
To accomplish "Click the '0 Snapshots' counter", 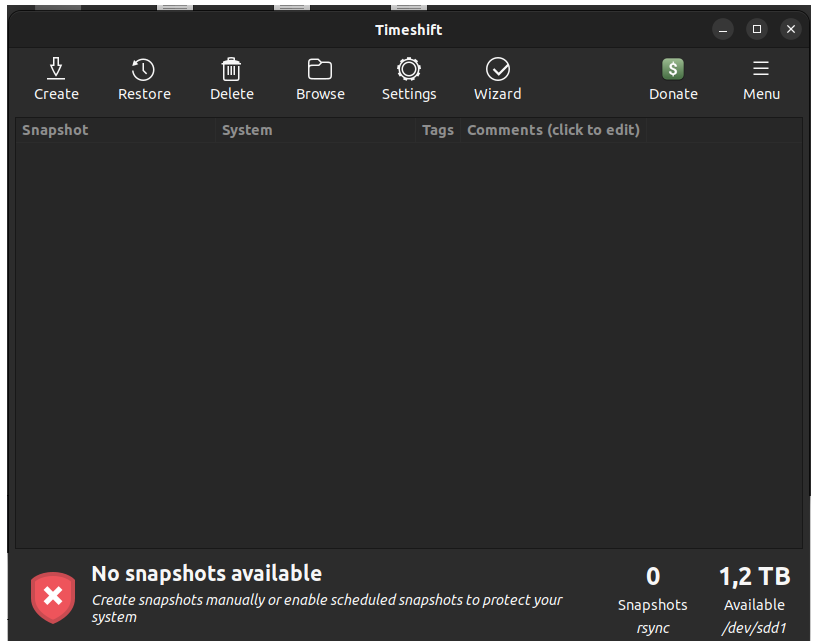I will point(652,588).
